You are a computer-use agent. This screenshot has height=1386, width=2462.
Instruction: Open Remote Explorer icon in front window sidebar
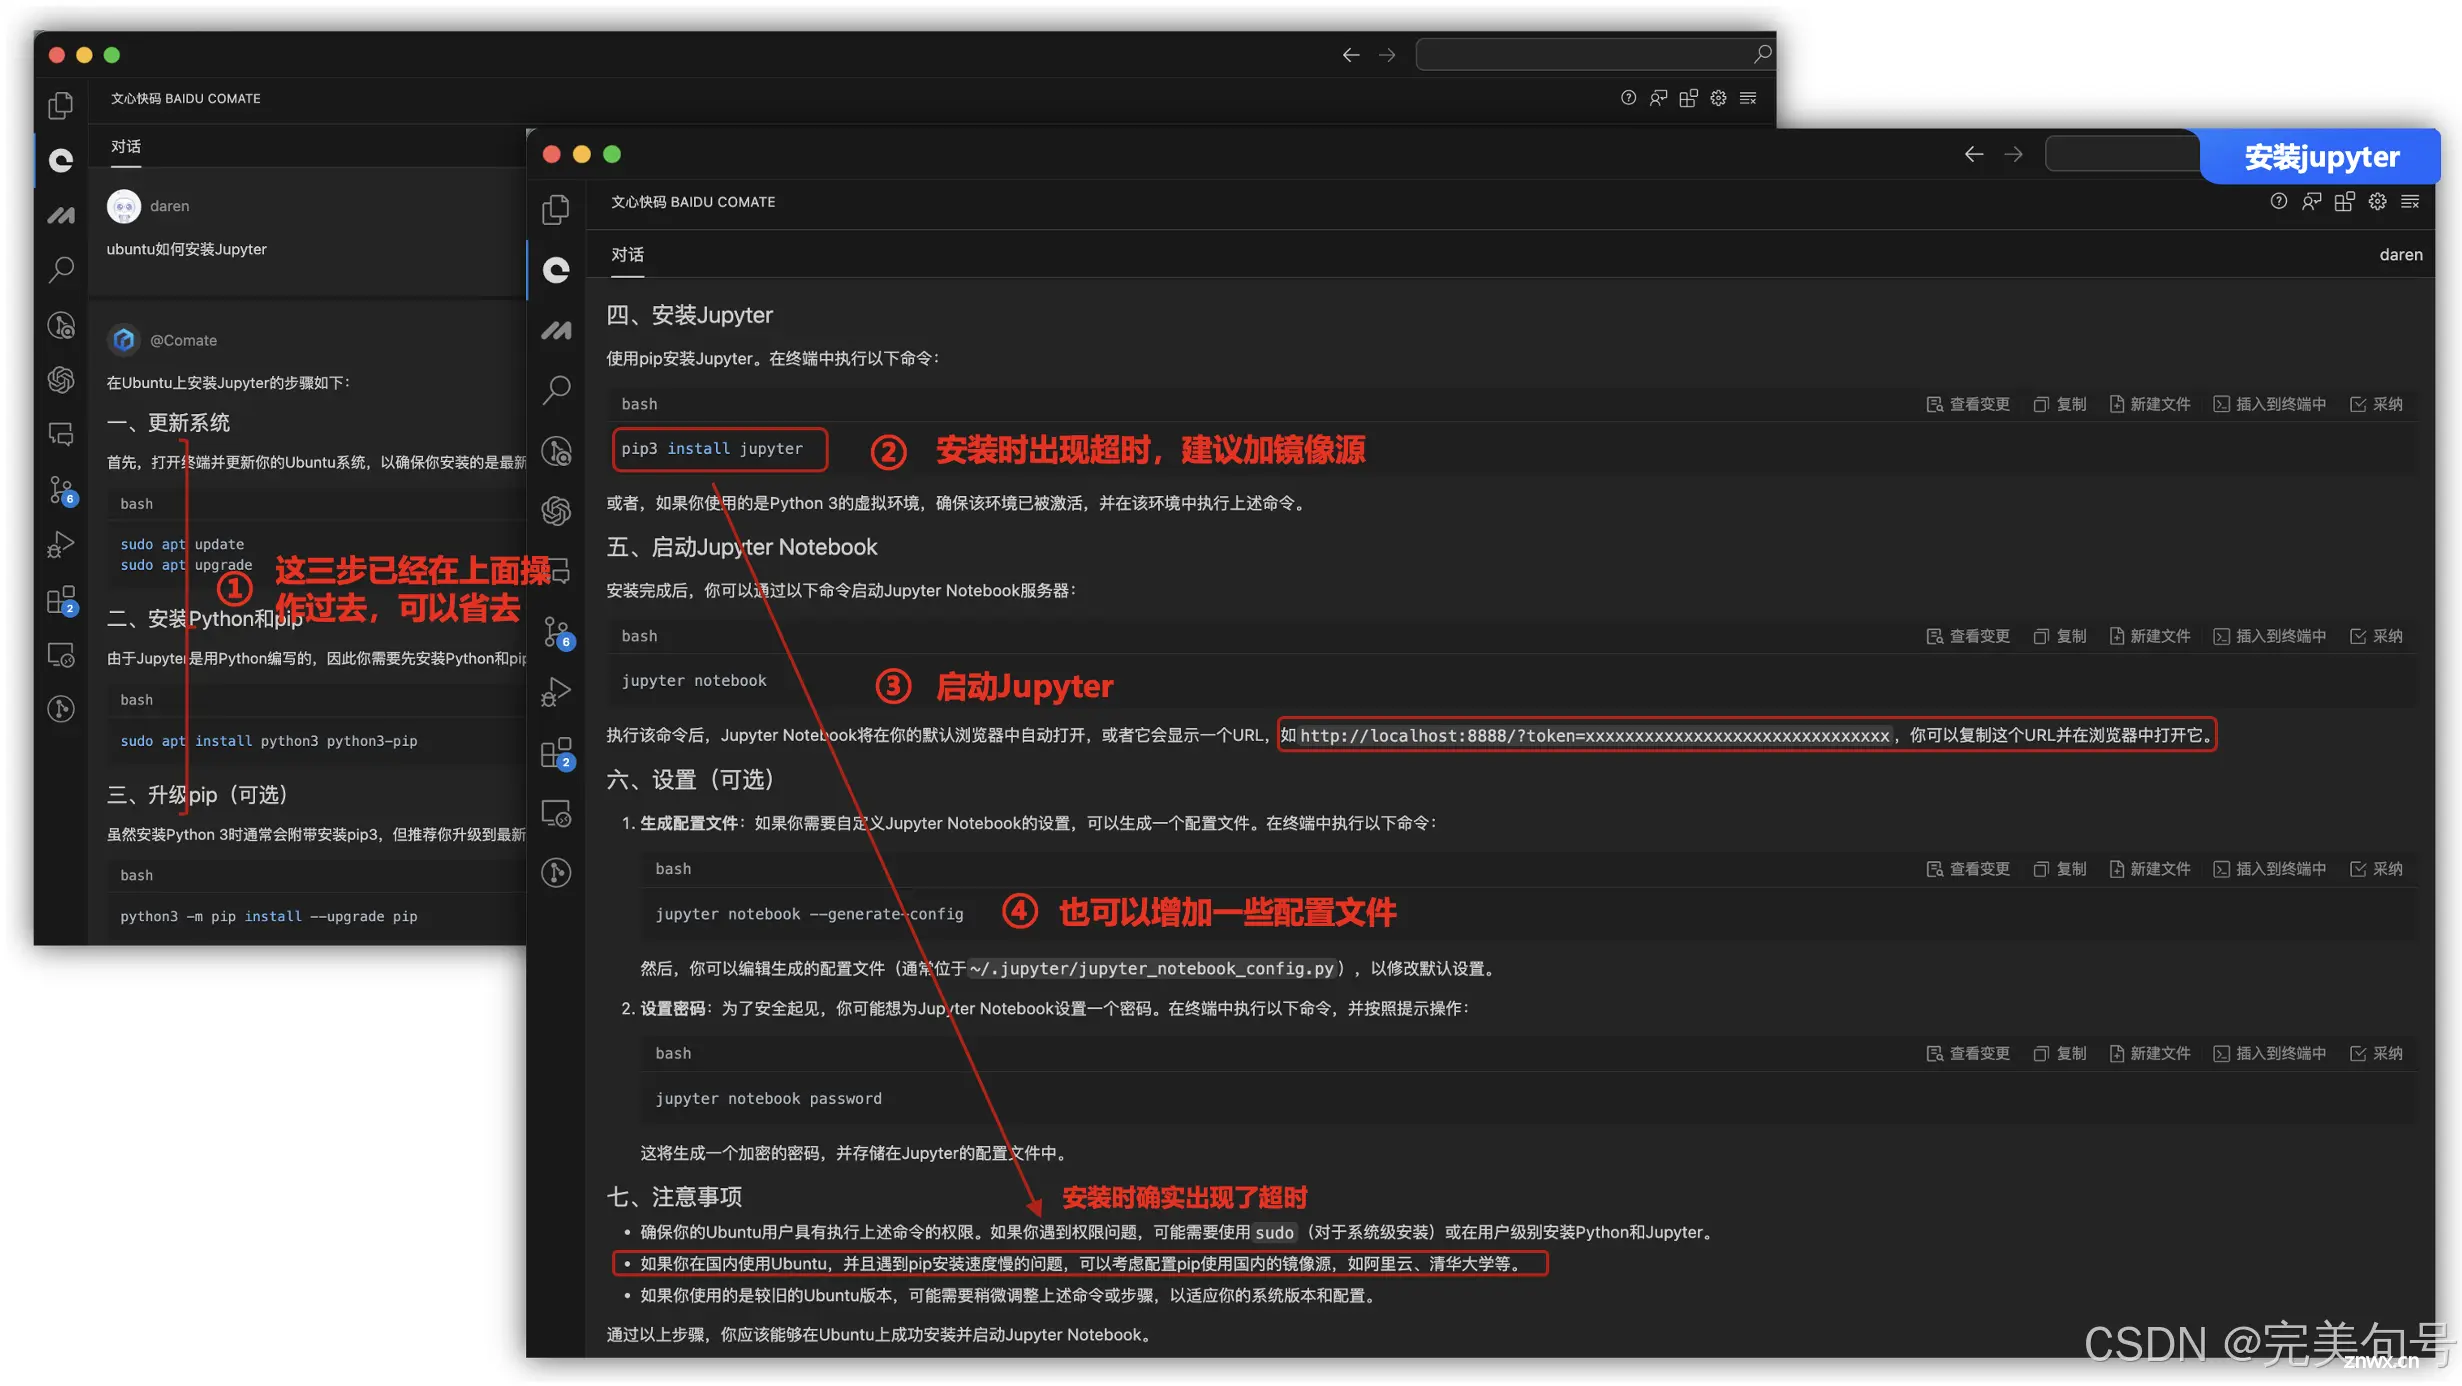click(x=556, y=813)
